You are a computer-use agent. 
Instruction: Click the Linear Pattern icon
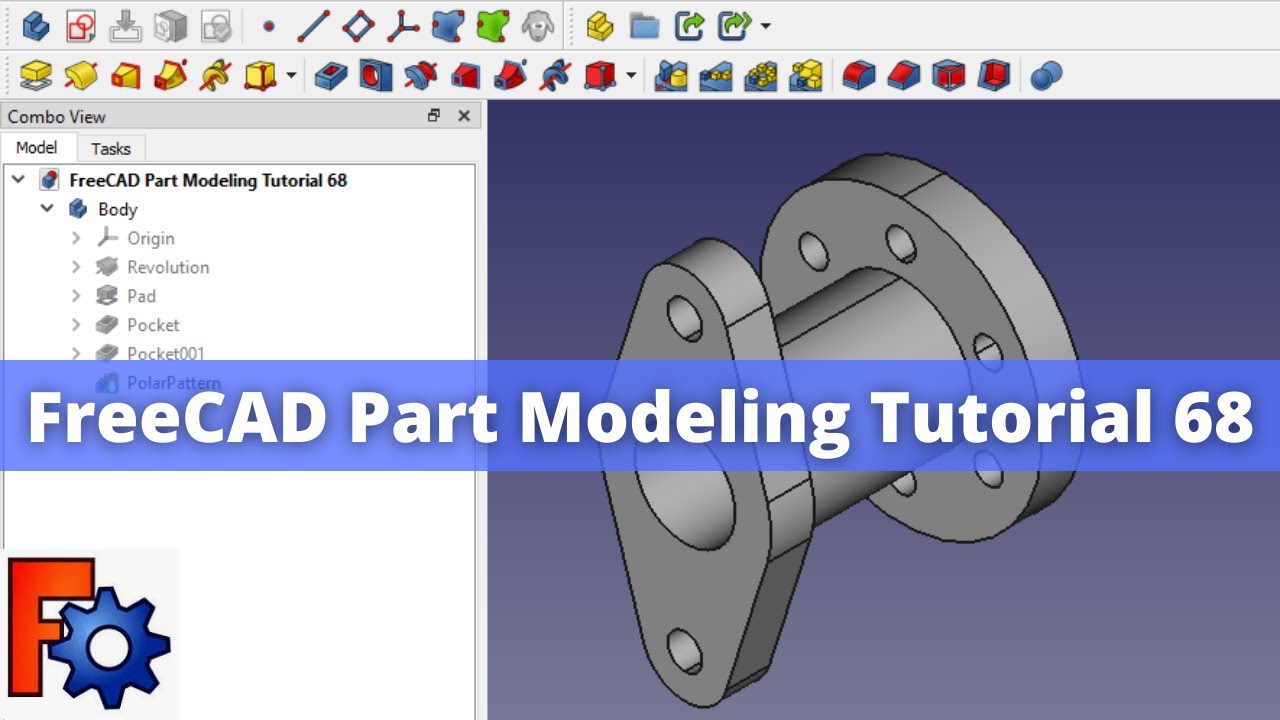pyautogui.click(x=716, y=75)
